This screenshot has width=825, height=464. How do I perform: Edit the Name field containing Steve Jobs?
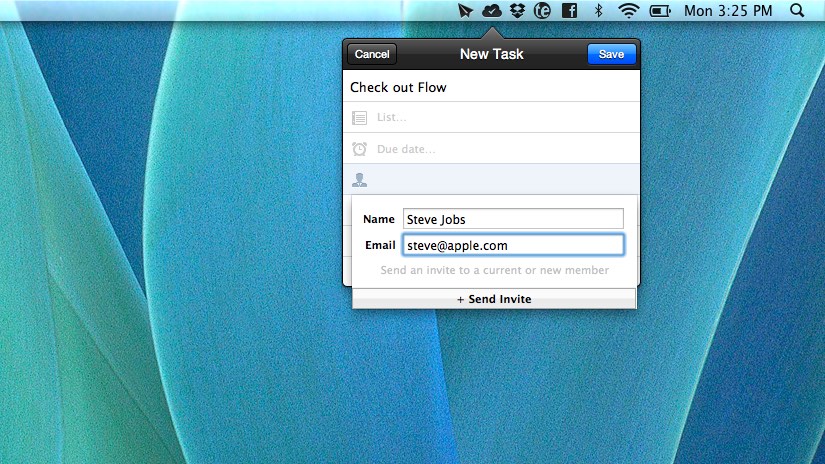point(513,219)
